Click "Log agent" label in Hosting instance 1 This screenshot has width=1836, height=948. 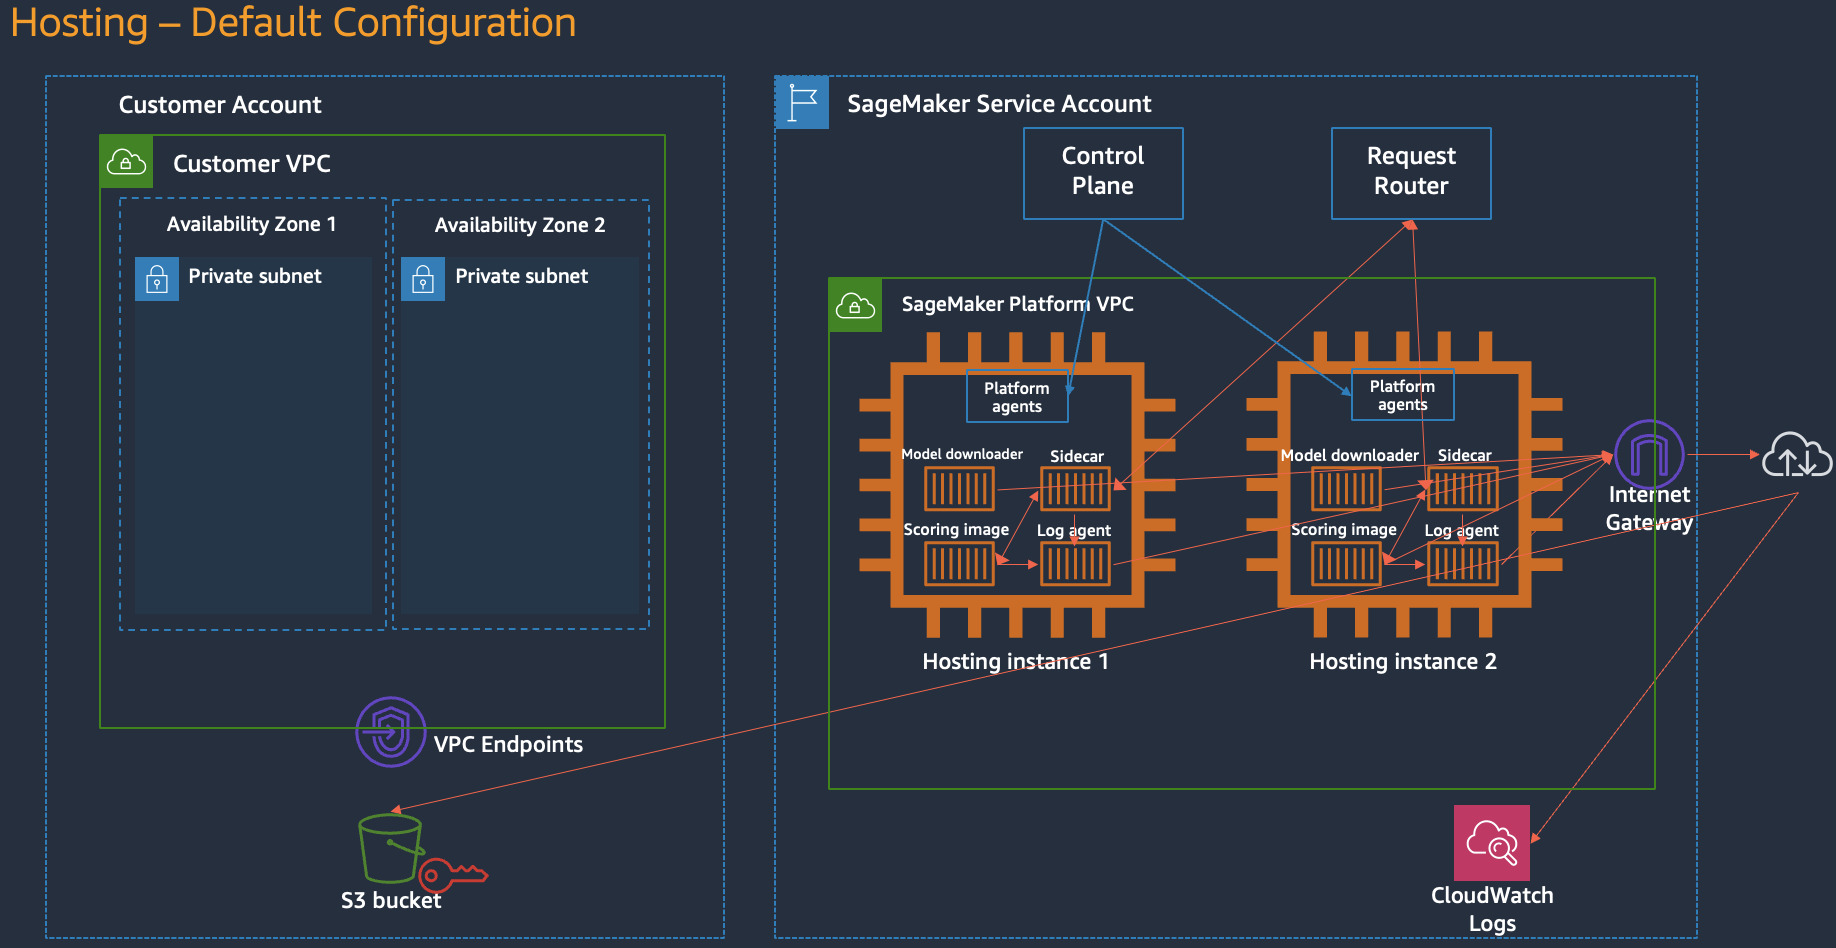pyautogui.click(x=1074, y=530)
